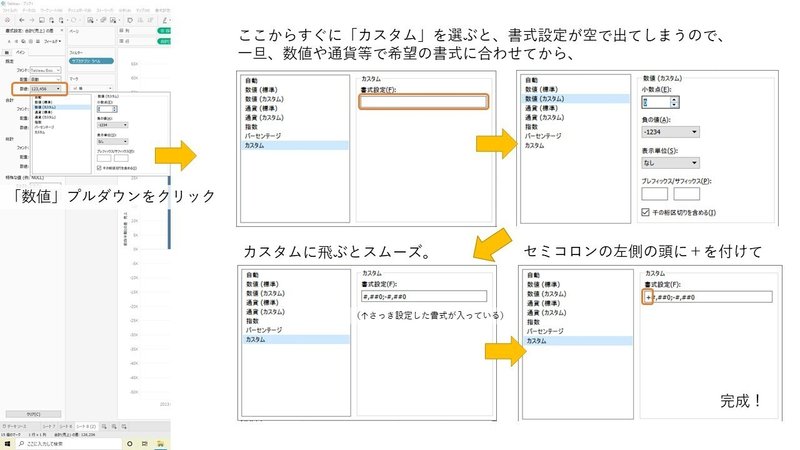This screenshot has height=450, width=800.
Task: Open the フォント Tableau Book dropdown
Action: point(45,70)
